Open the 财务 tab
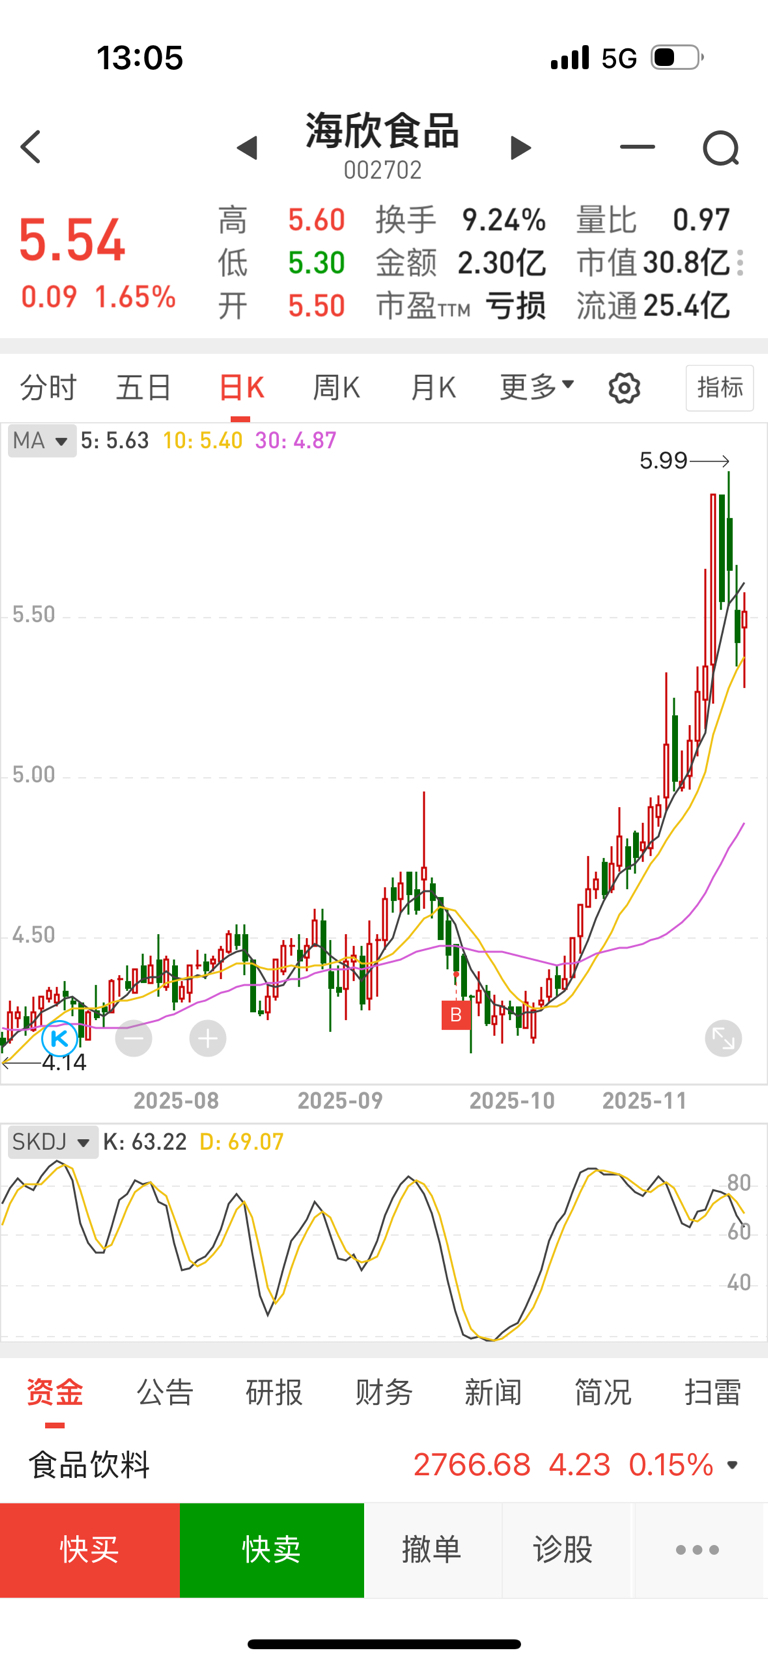Screen dimensions: 769x1665 pos(384,1392)
